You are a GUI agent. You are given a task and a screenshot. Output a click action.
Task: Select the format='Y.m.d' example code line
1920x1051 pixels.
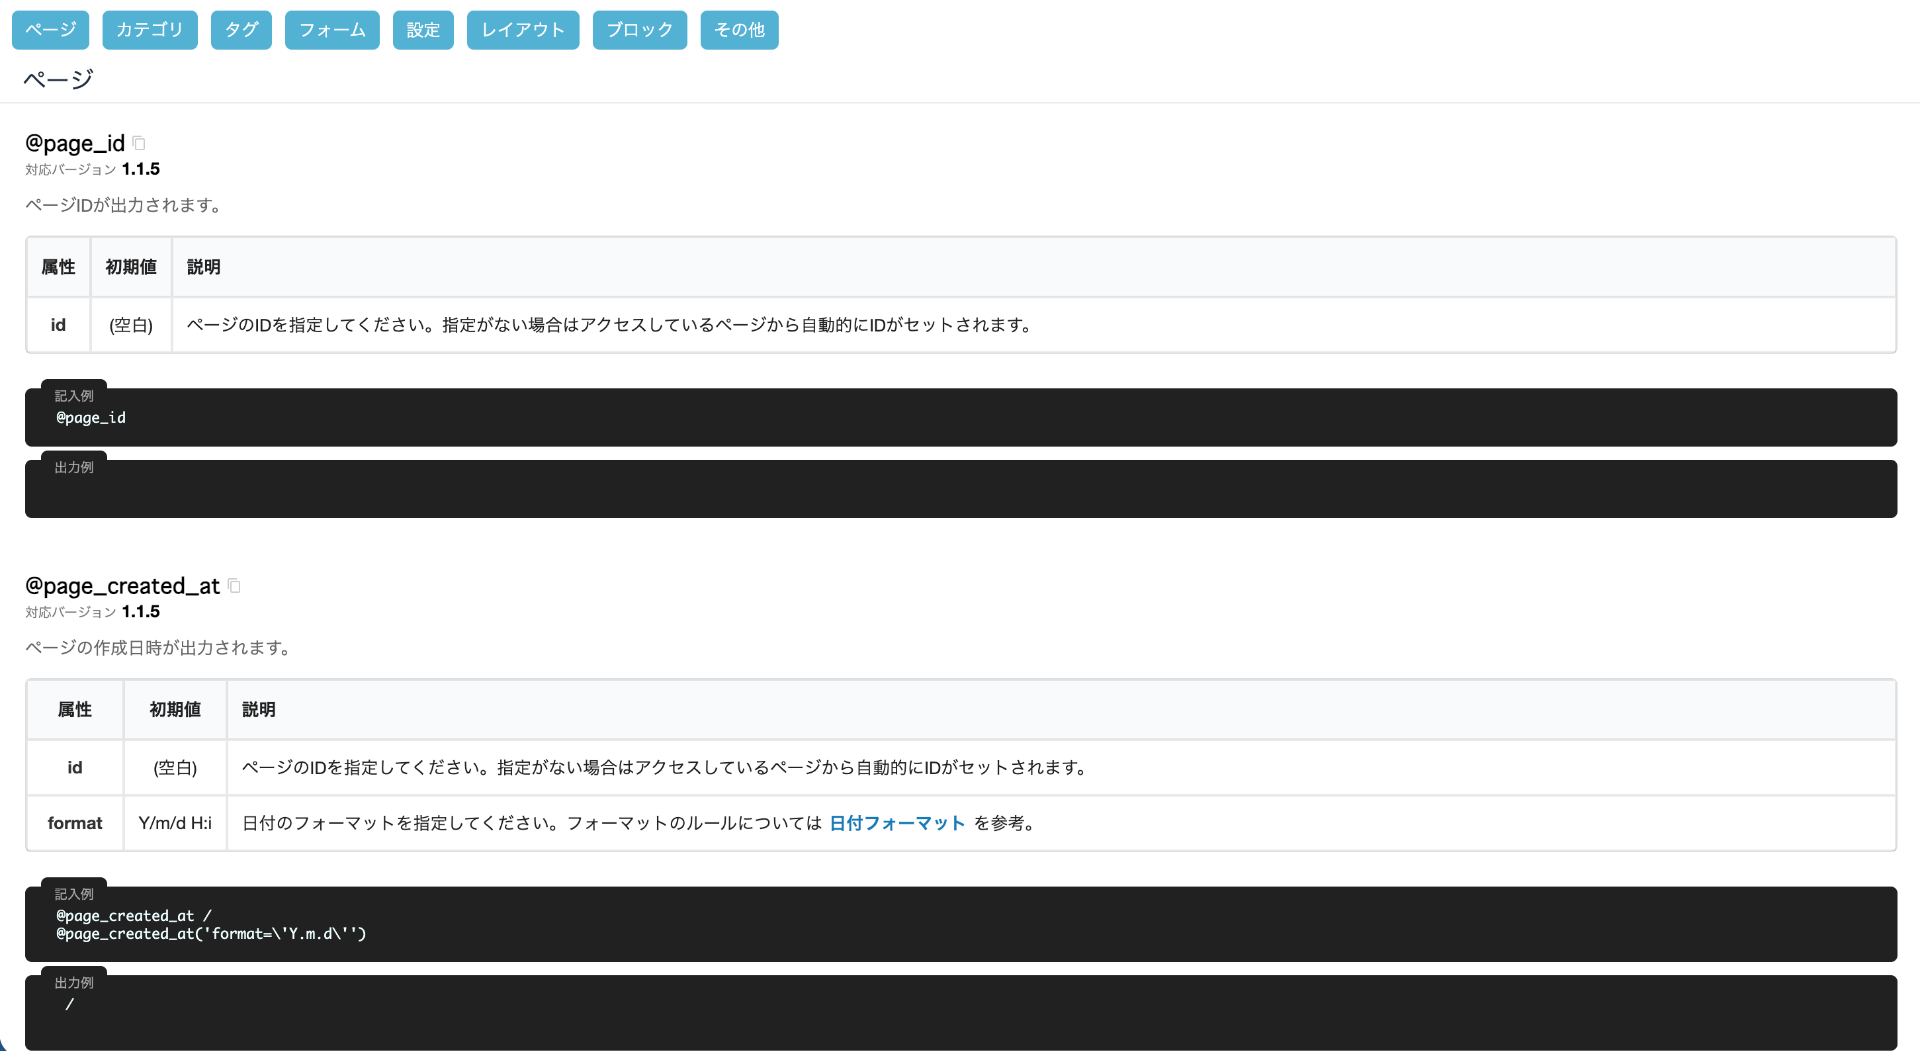(x=211, y=934)
